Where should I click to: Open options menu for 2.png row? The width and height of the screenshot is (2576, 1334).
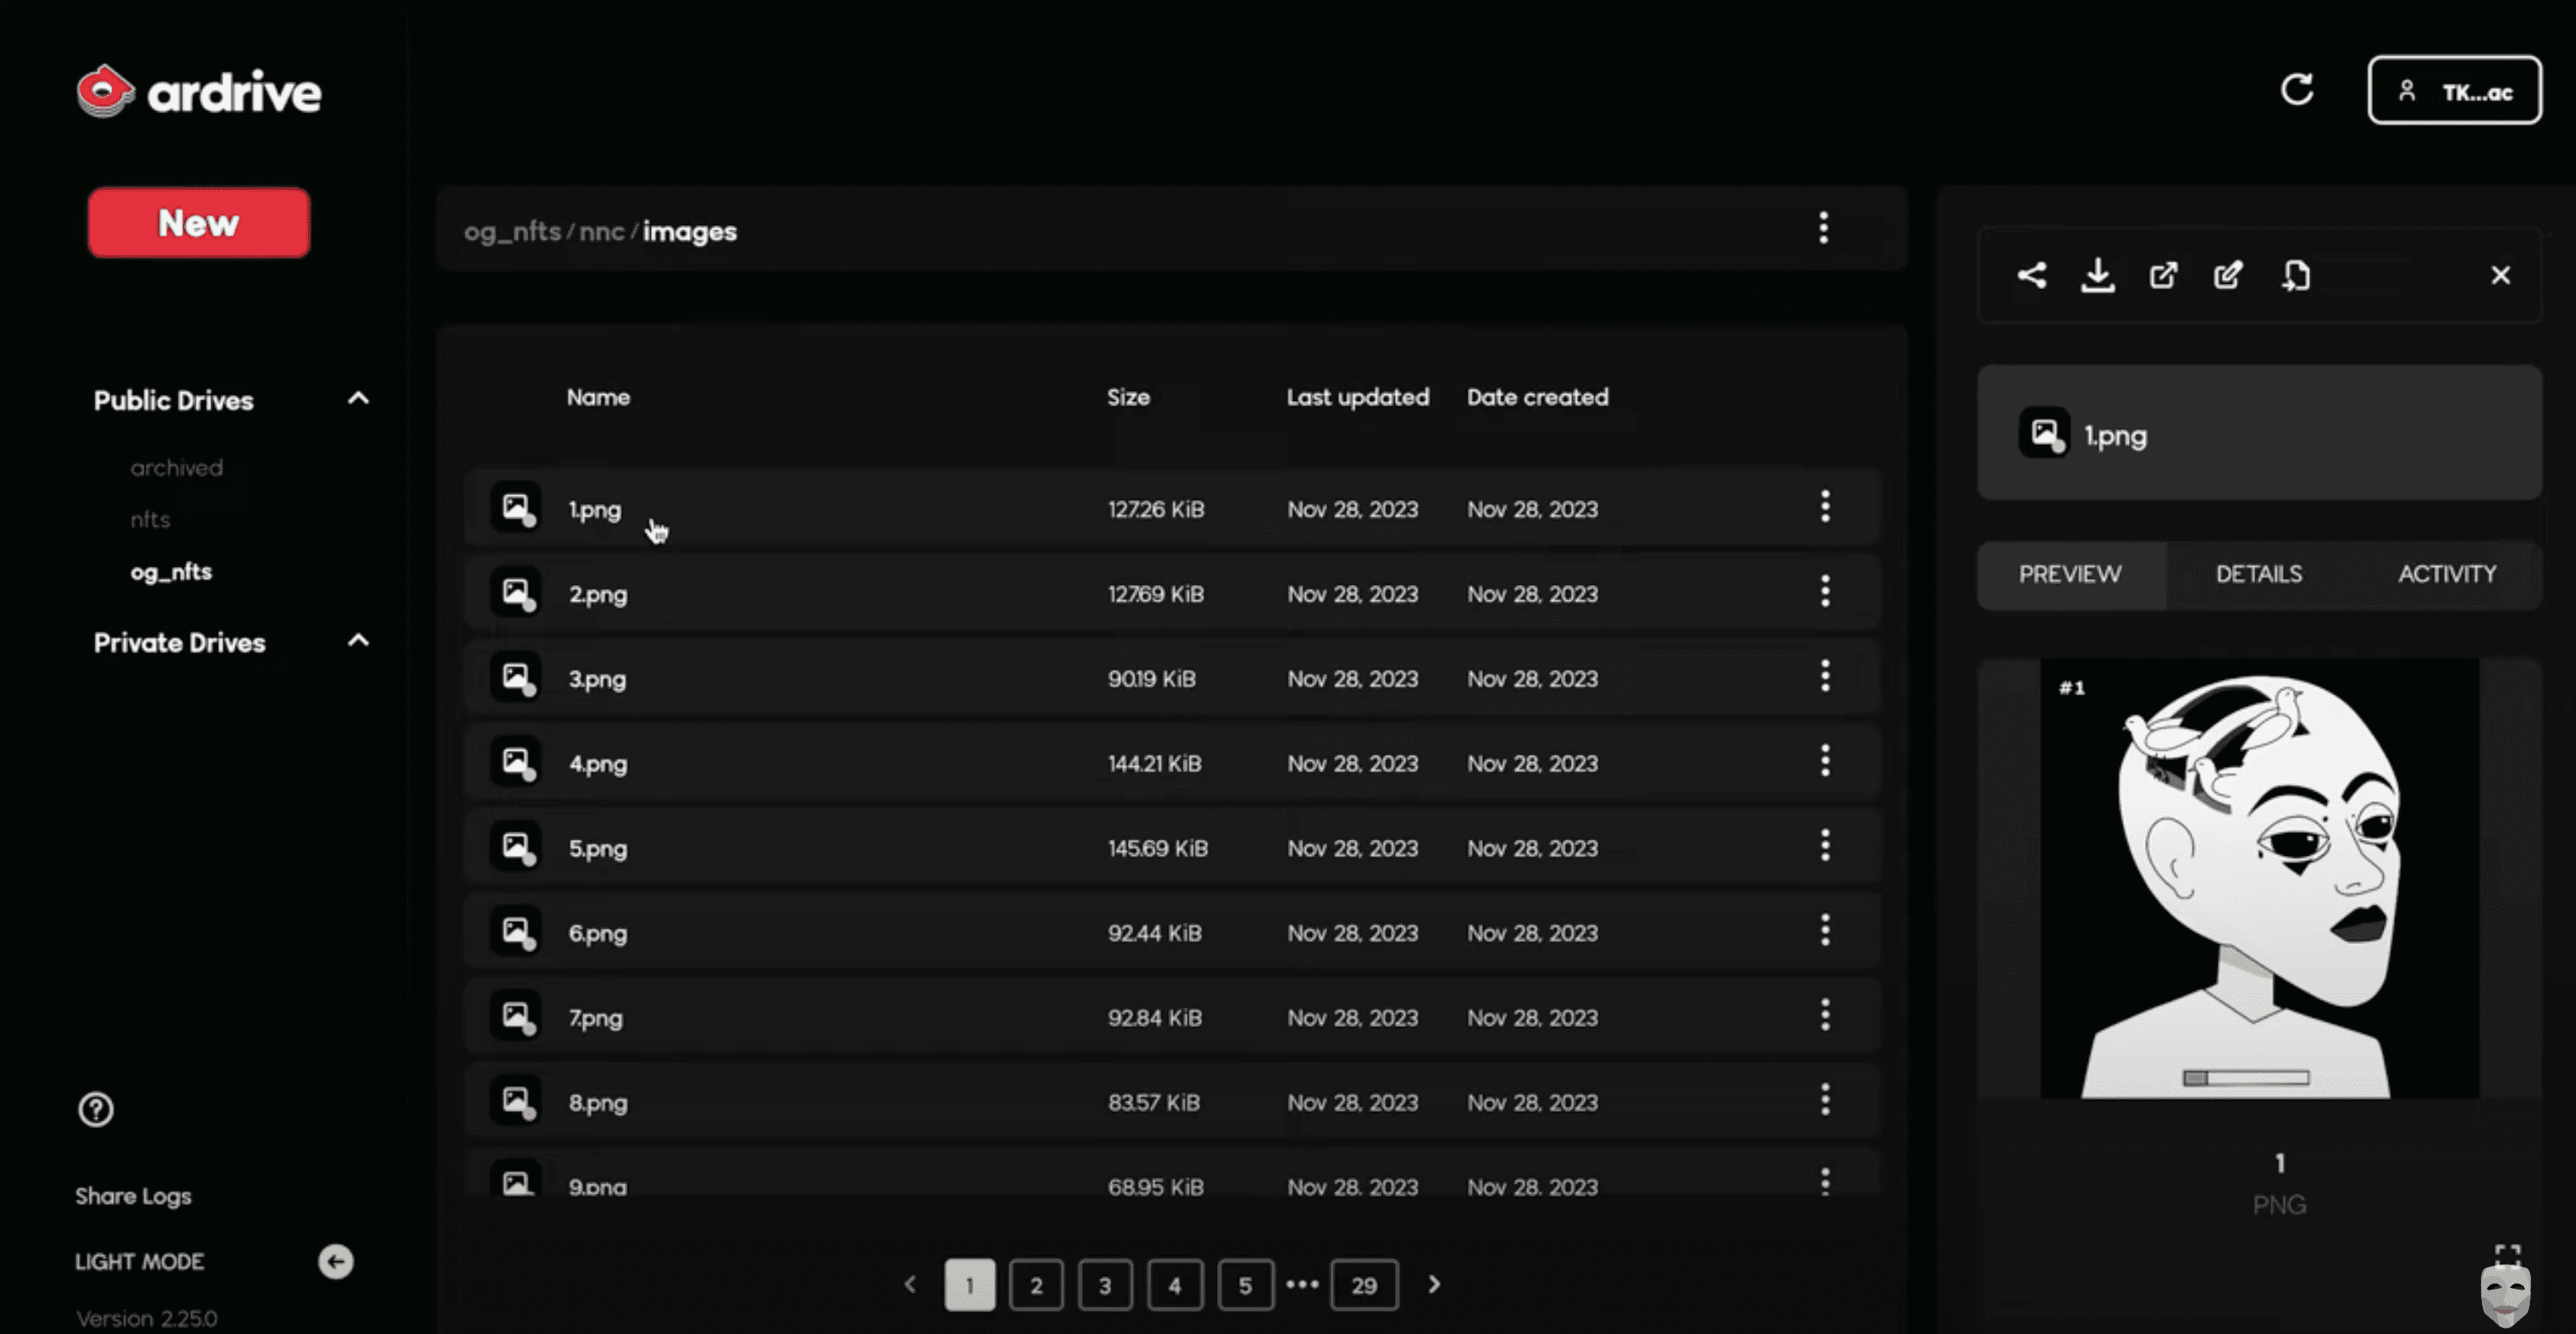(1825, 591)
